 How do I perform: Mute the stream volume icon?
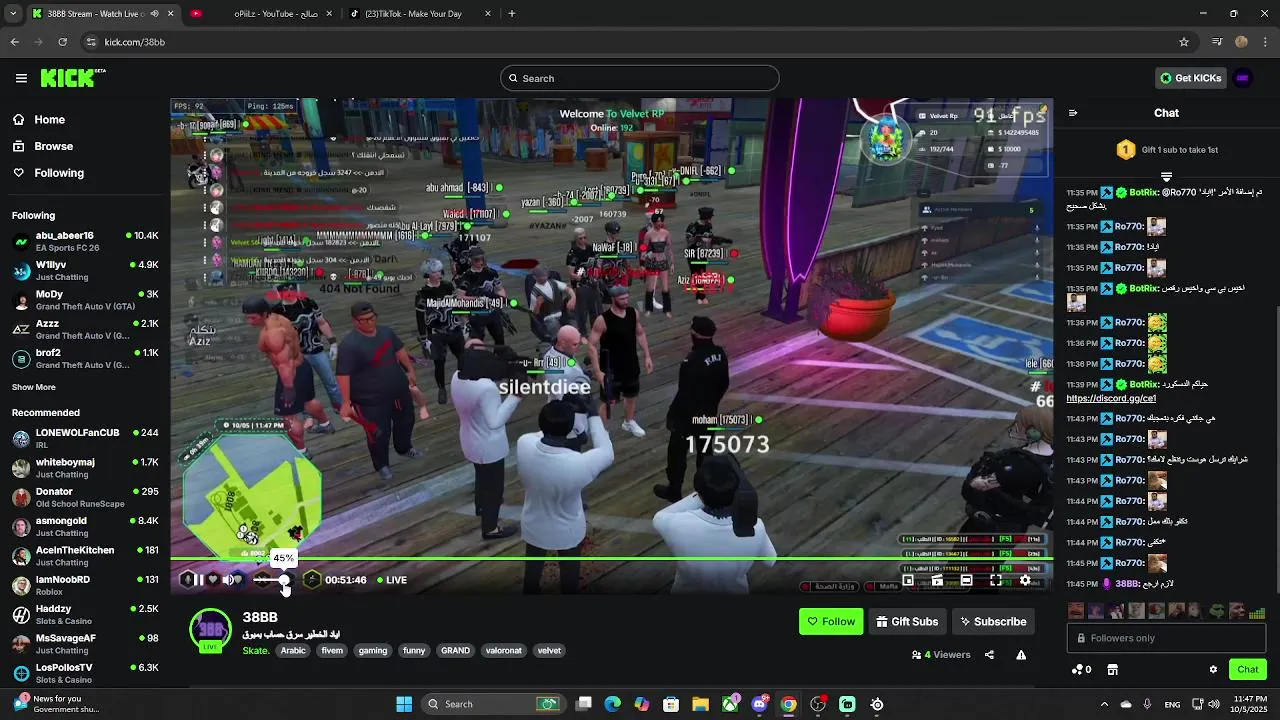(228, 580)
